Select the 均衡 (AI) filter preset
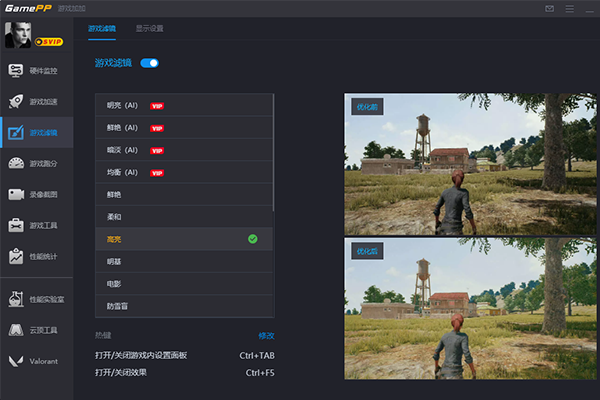600x400 pixels. (x=184, y=172)
